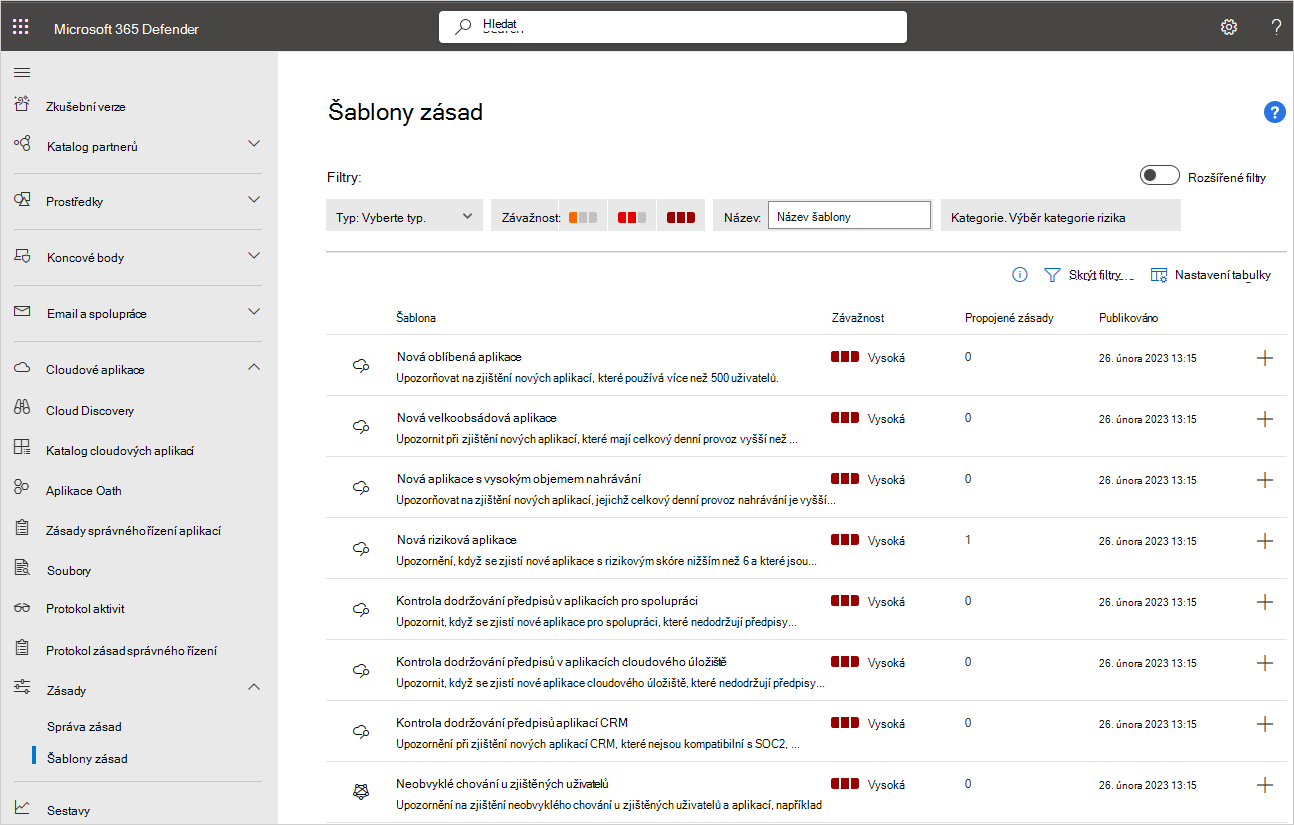This screenshot has height=825, width=1294.
Task: Click the Soubory icon in sidebar
Action: (x=22, y=570)
